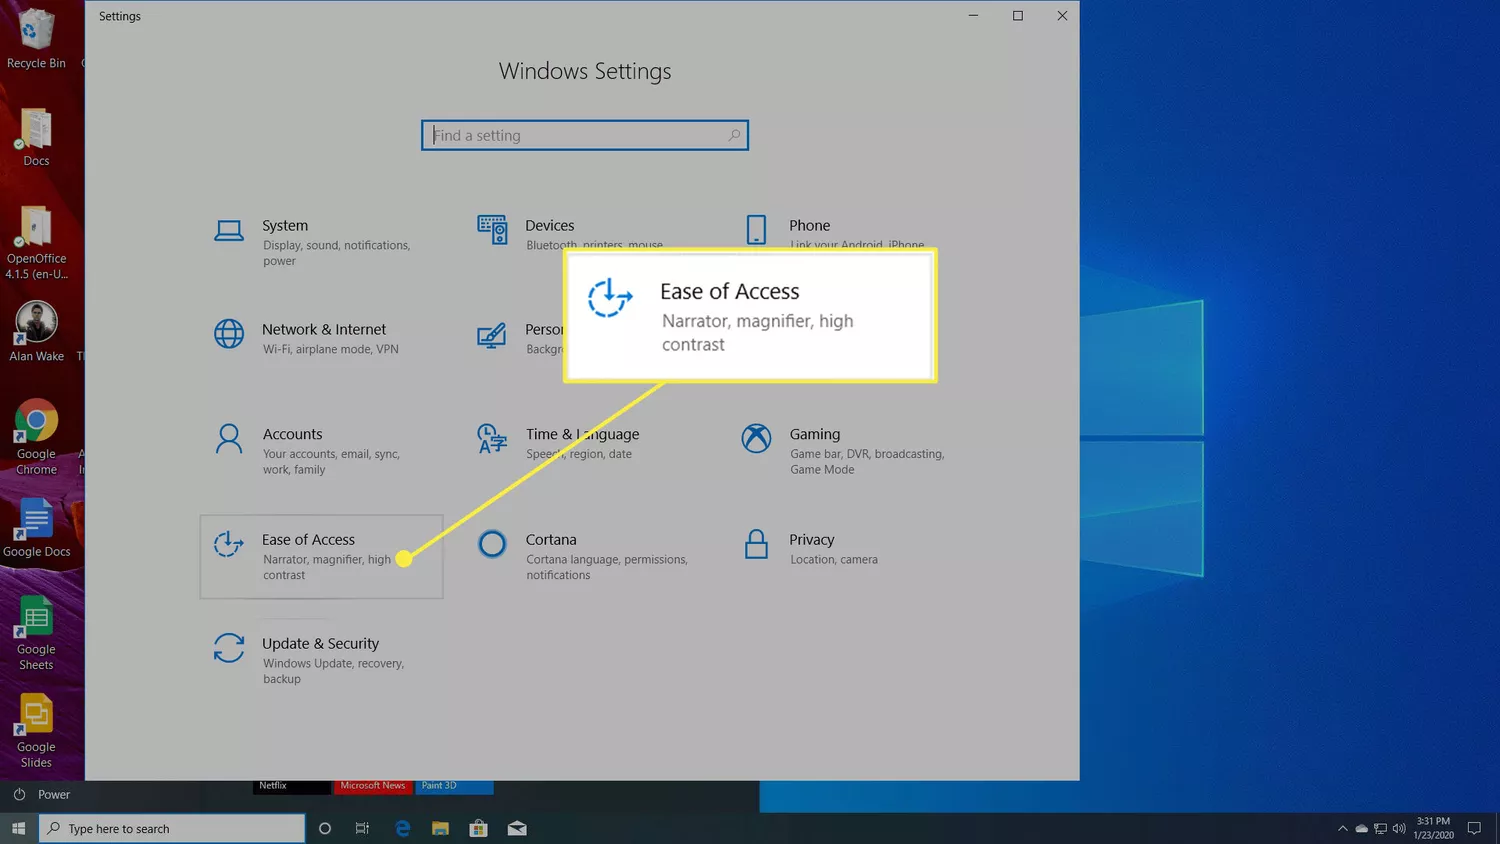The width and height of the screenshot is (1500, 844).
Task: Click the taskbar Type here to search box
Action: [x=172, y=828]
